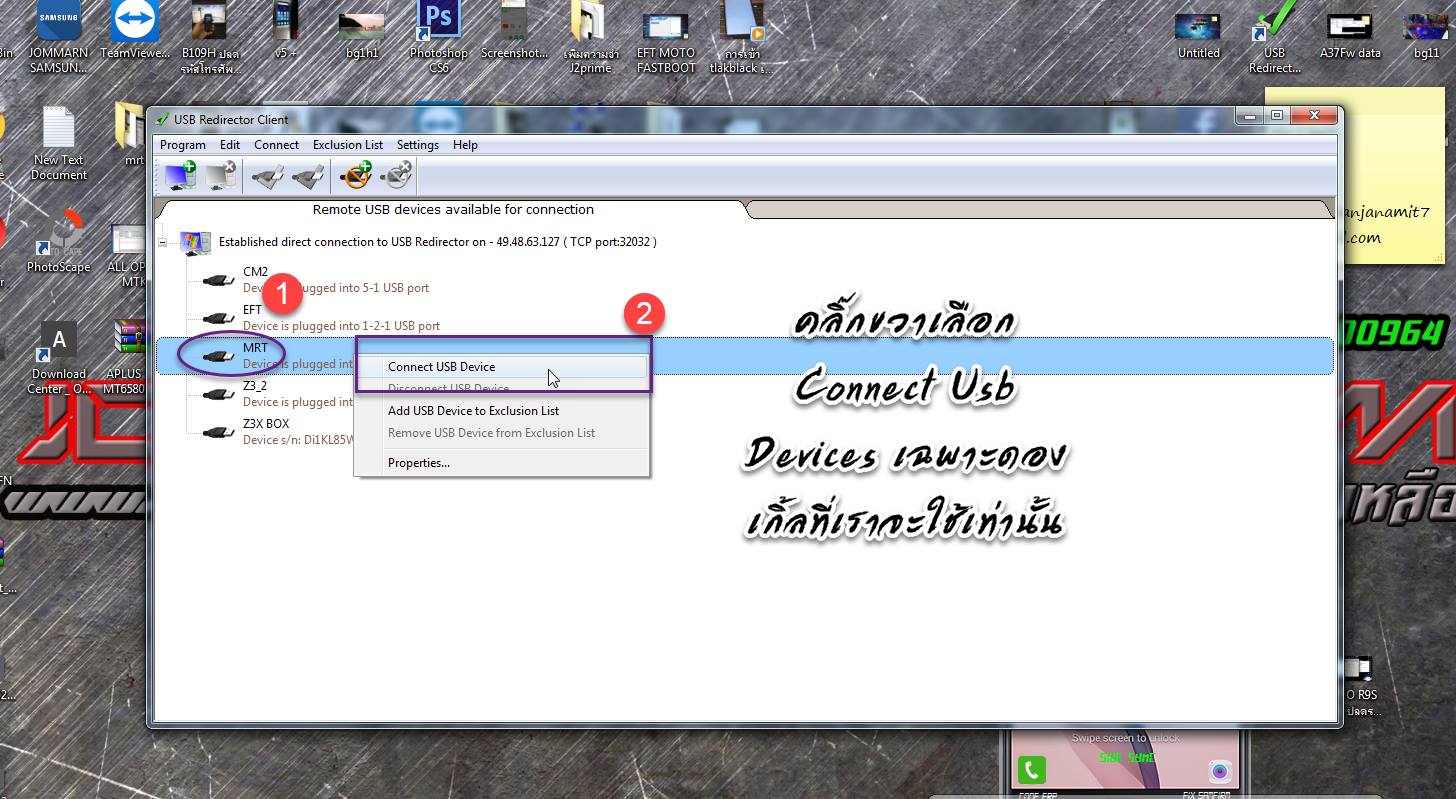
Task: Choose Add USB Device to Exclusion List
Action: tap(502, 411)
